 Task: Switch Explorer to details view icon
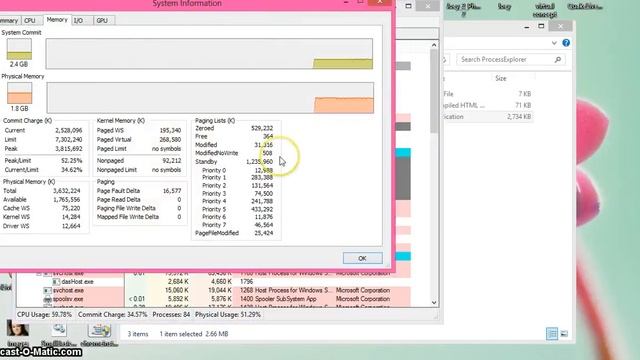552,334
